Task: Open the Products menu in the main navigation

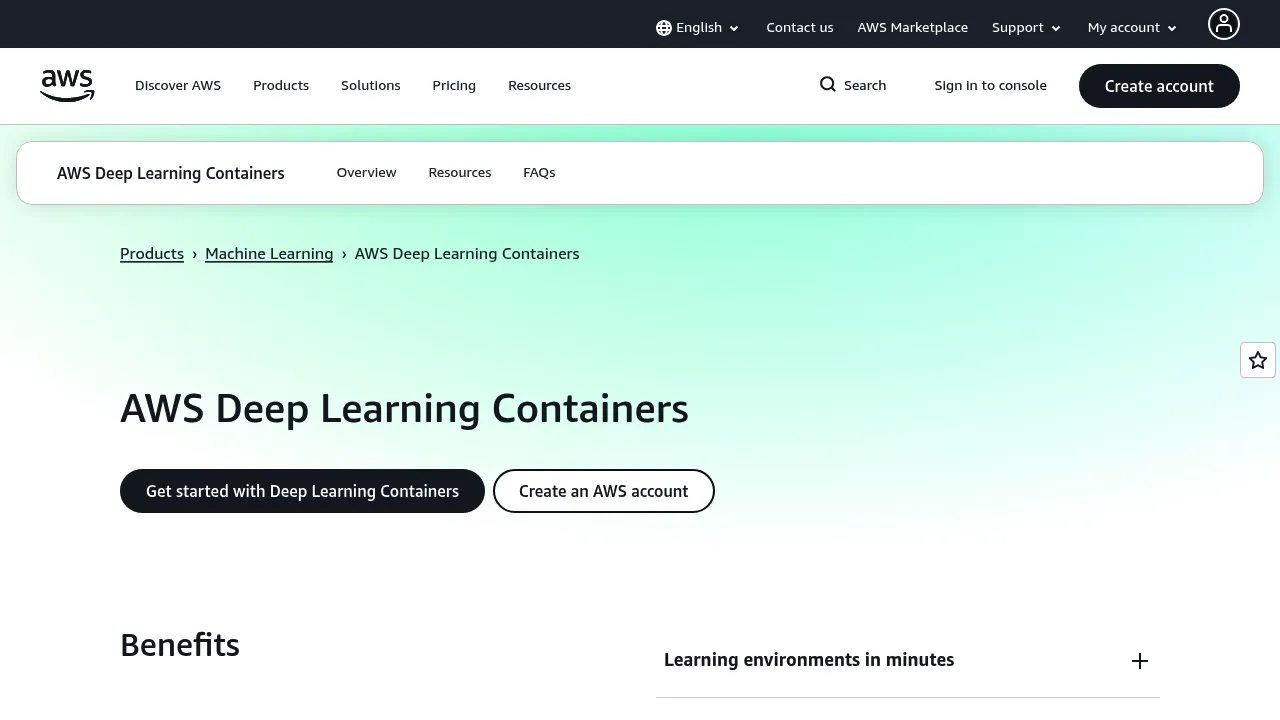Action: 281,86
